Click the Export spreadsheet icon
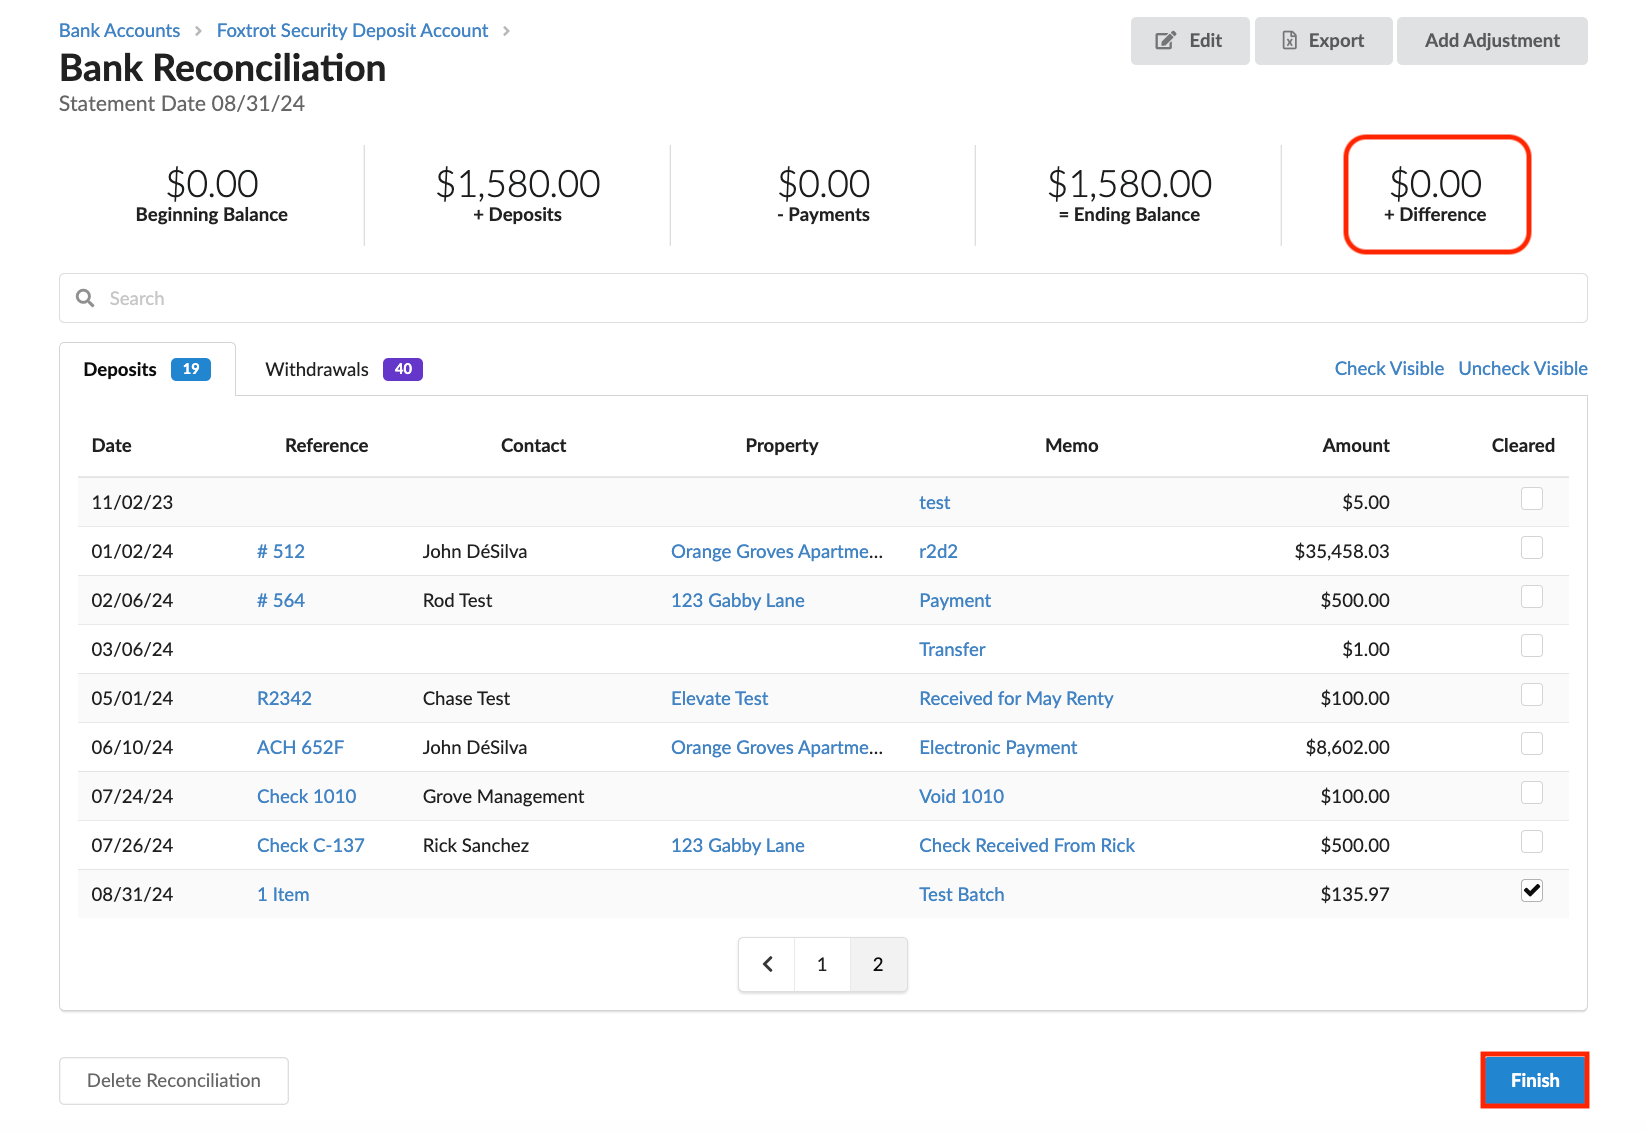The height and width of the screenshot is (1132, 1646). tap(1289, 41)
